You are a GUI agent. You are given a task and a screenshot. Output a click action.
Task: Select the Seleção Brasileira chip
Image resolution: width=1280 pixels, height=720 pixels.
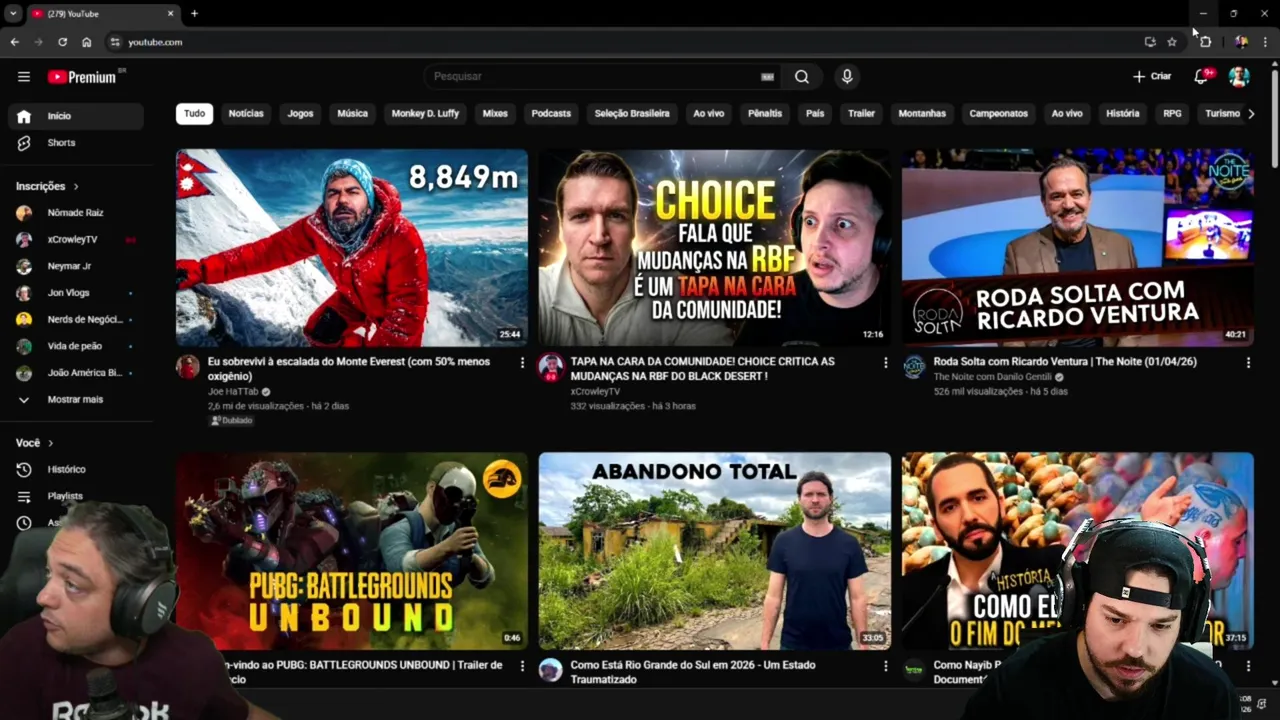[632, 114]
